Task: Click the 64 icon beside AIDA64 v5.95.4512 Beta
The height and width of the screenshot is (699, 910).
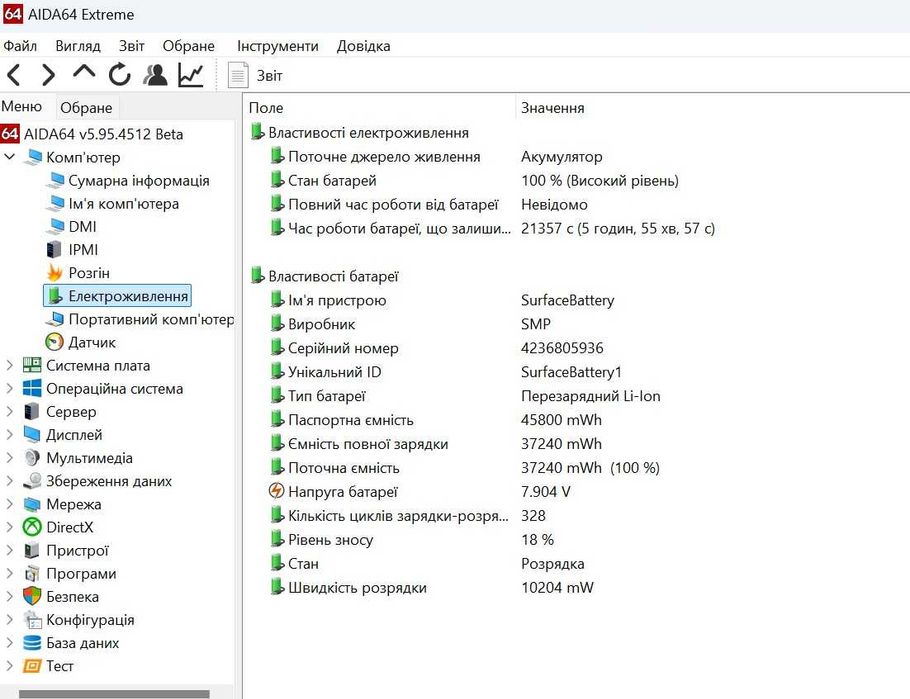Action: coord(10,134)
